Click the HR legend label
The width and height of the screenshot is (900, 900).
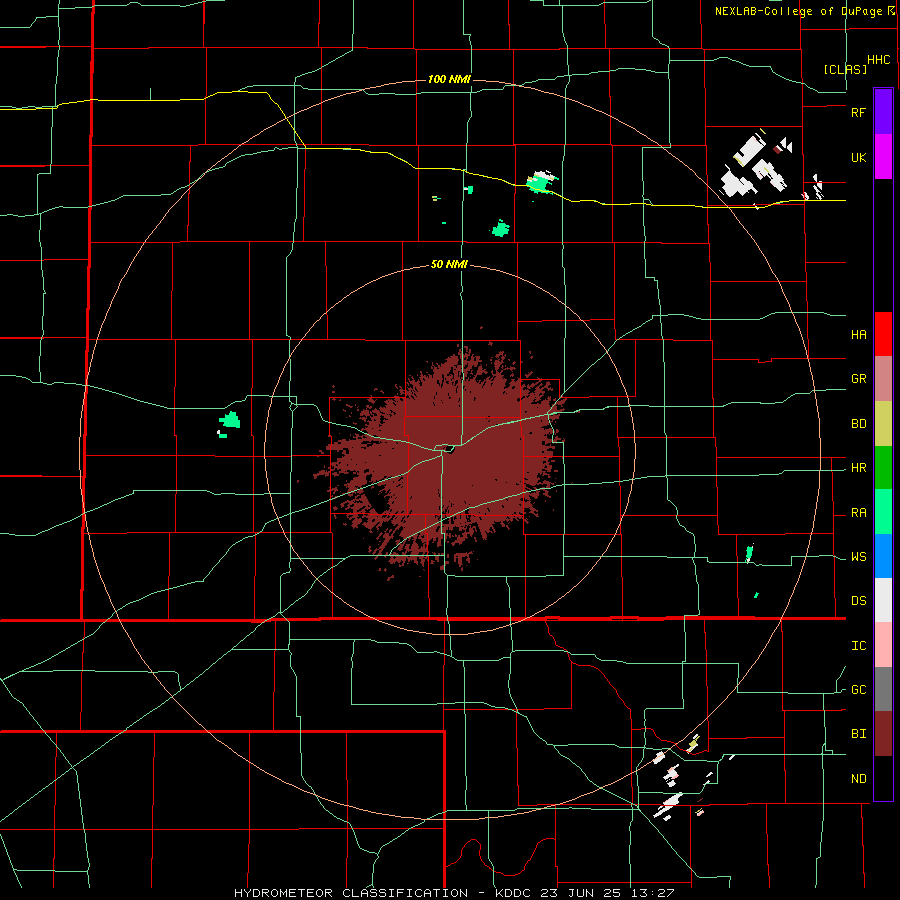pyautogui.click(x=858, y=468)
